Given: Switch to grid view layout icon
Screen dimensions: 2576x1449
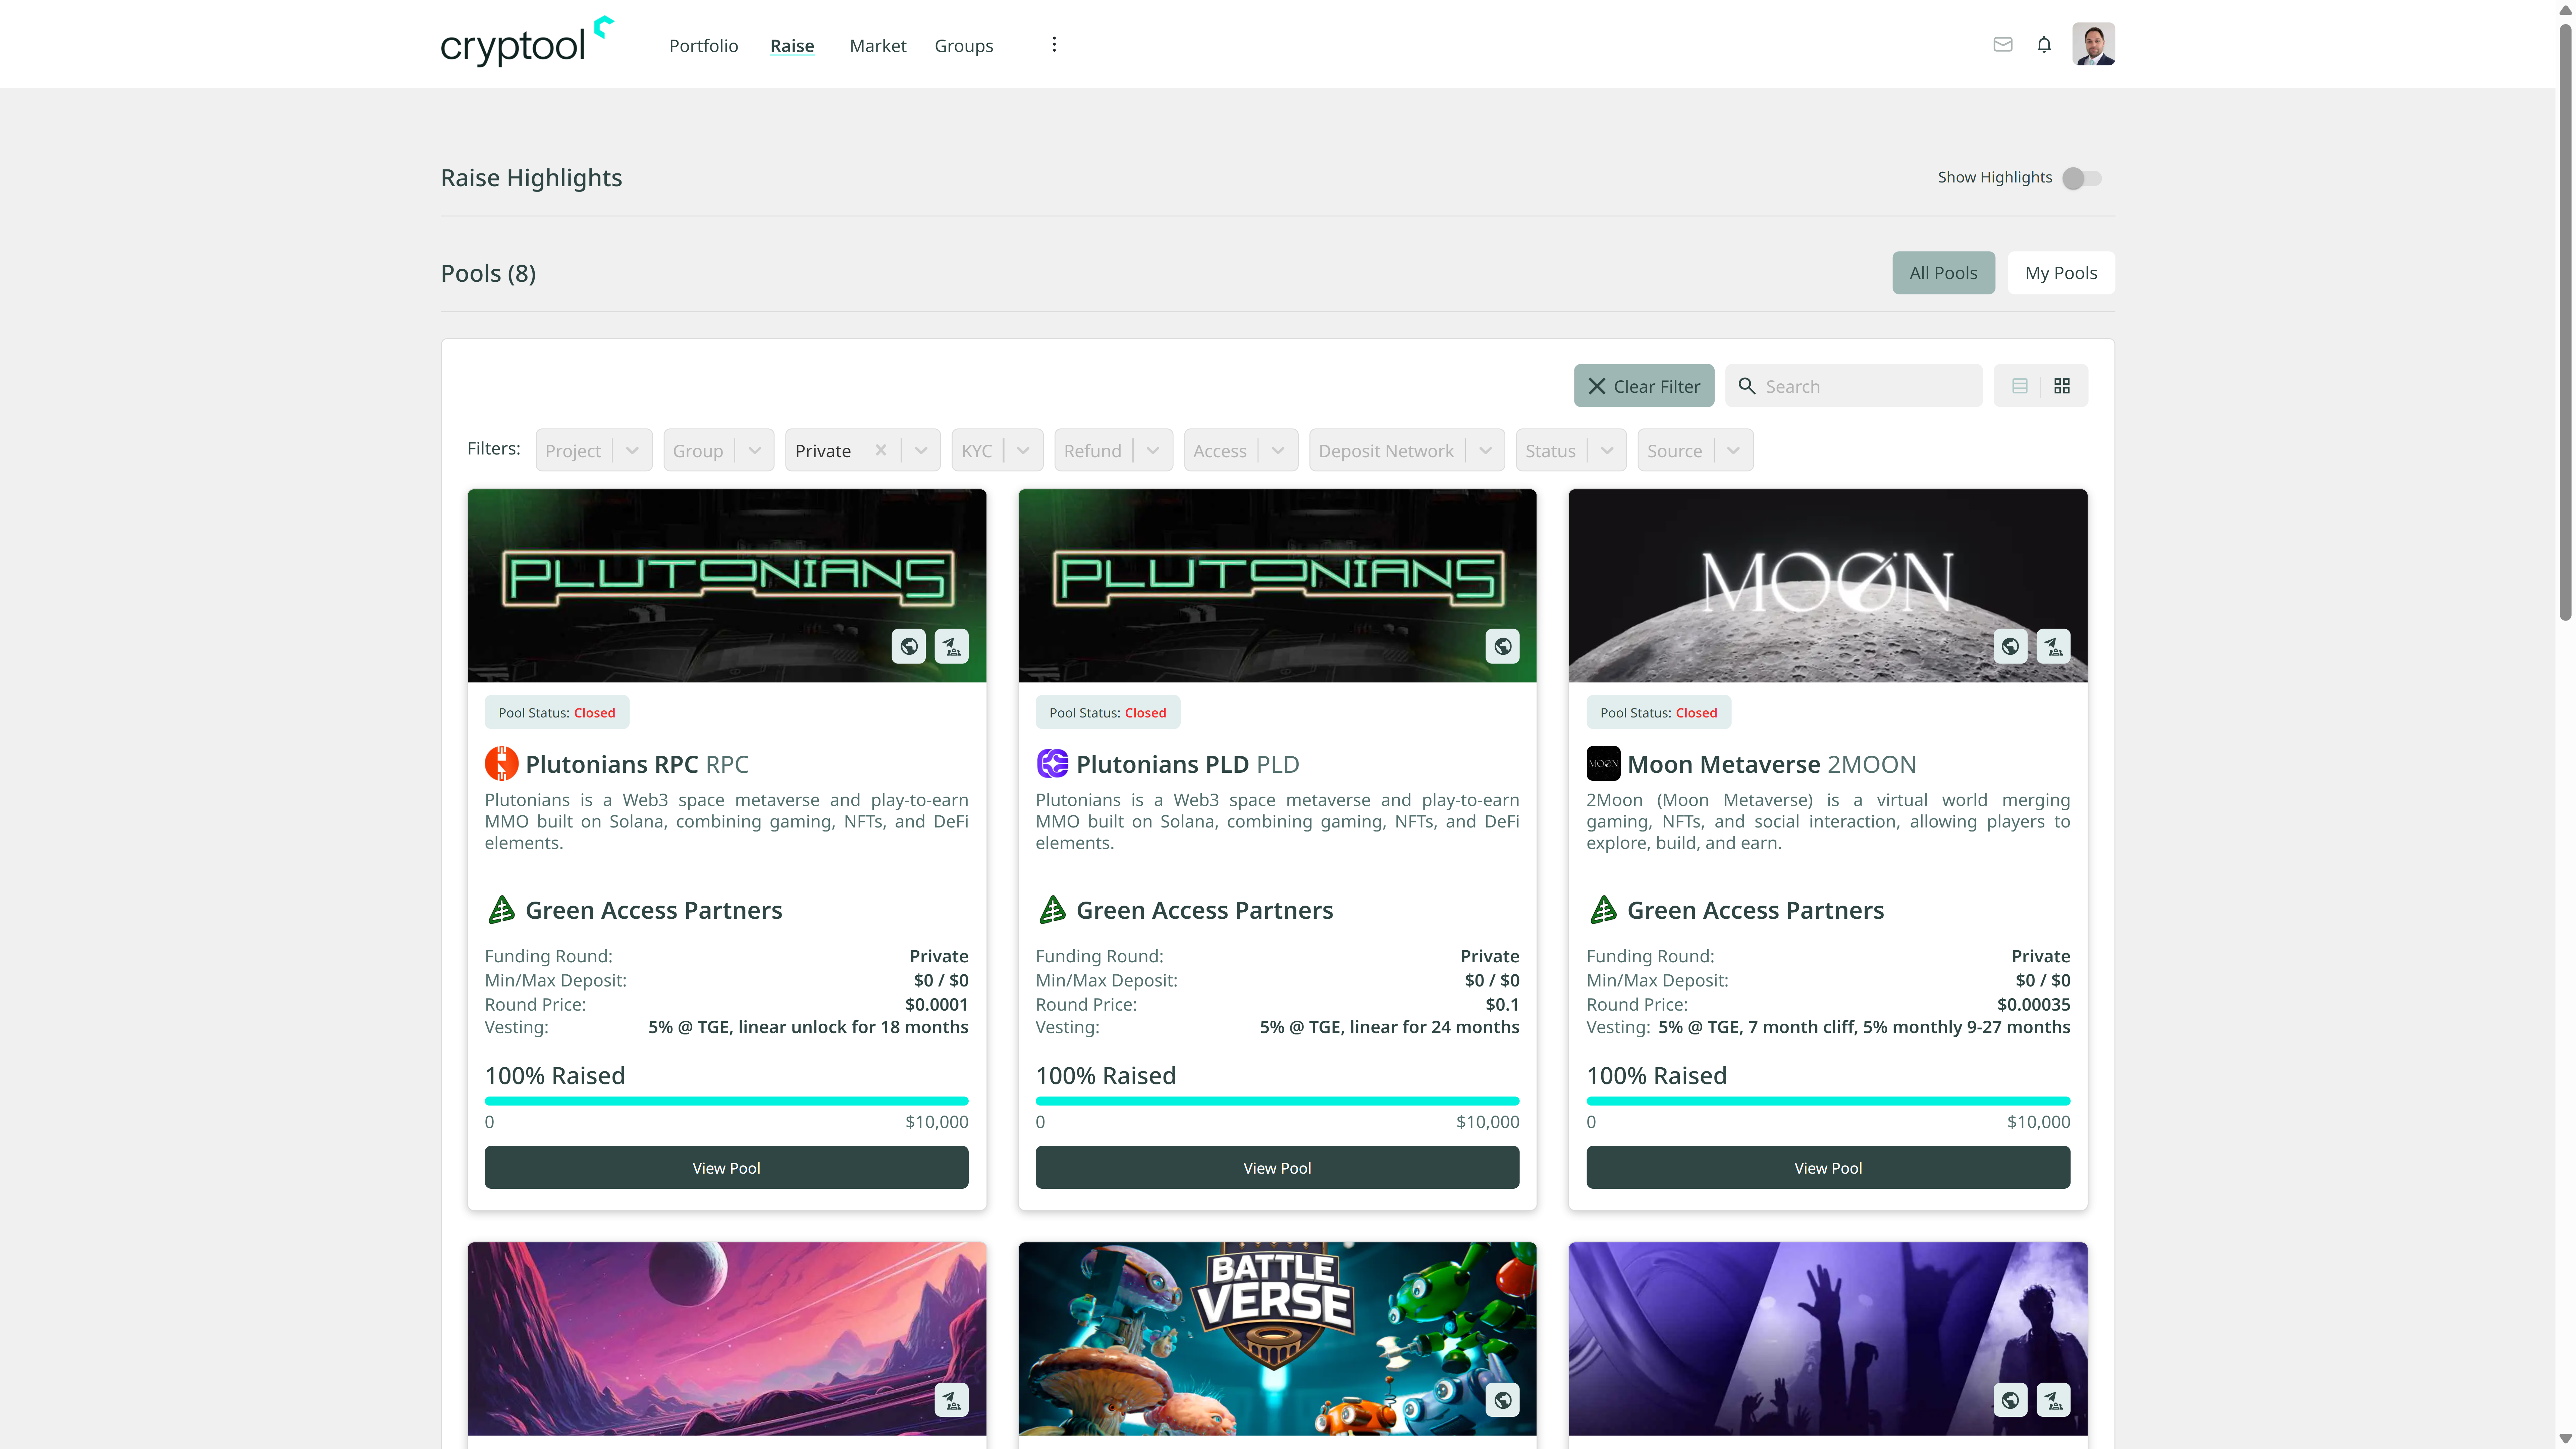Looking at the screenshot, I should 2062,386.
